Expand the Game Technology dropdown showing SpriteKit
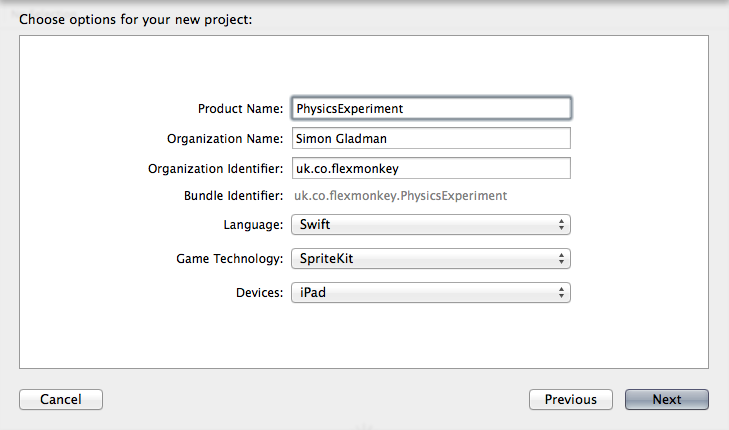Image resolution: width=729 pixels, height=430 pixels. tap(430, 259)
